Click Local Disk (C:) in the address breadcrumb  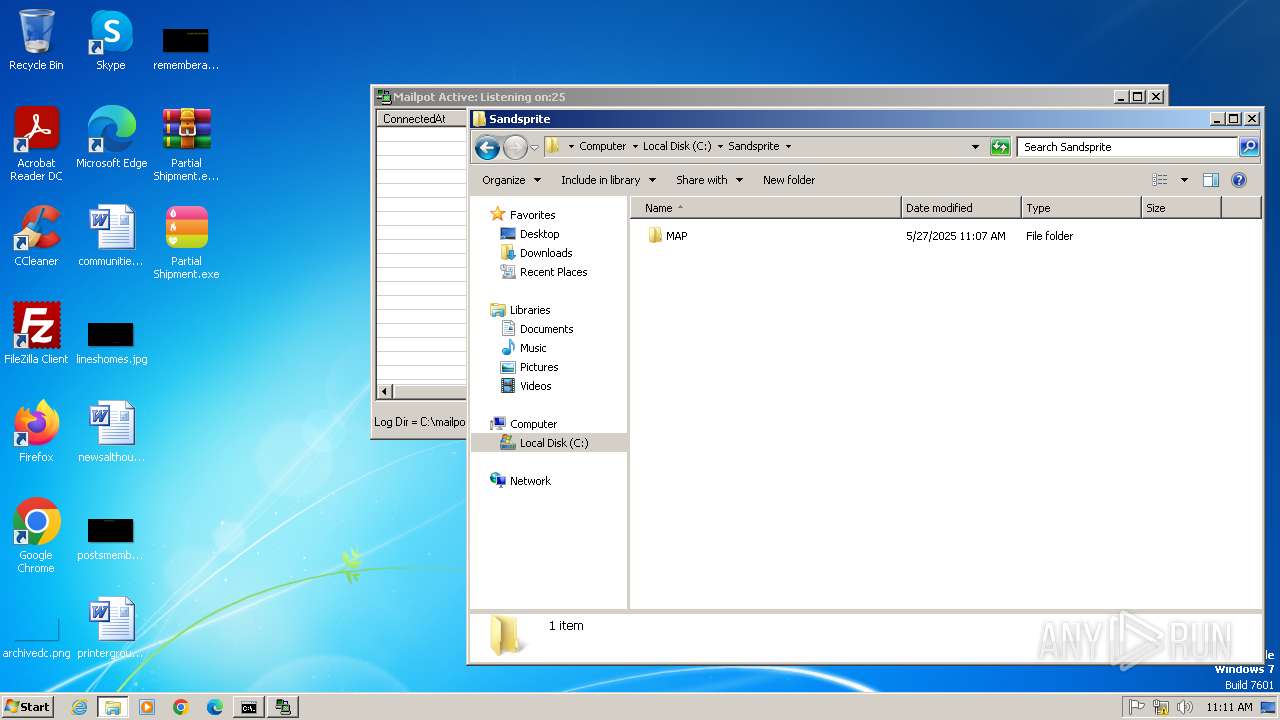point(677,146)
